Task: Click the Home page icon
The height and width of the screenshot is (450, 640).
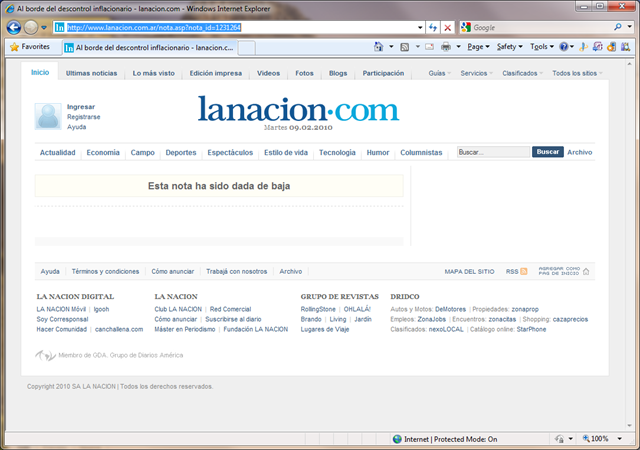Action: [379, 47]
